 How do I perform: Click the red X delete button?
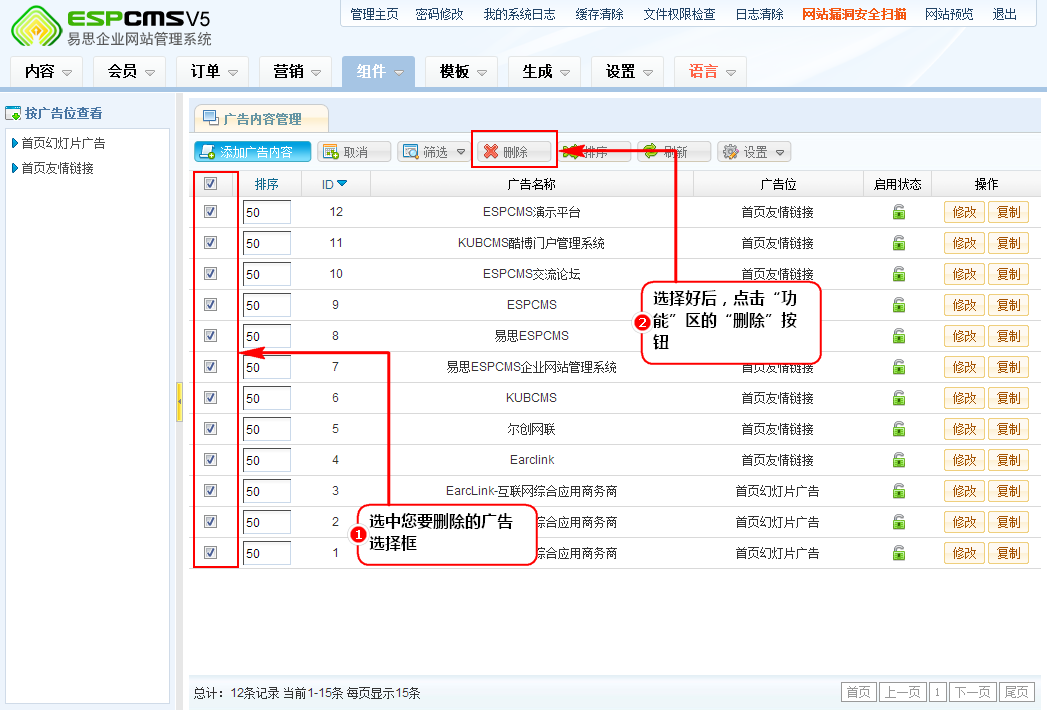[515, 152]
